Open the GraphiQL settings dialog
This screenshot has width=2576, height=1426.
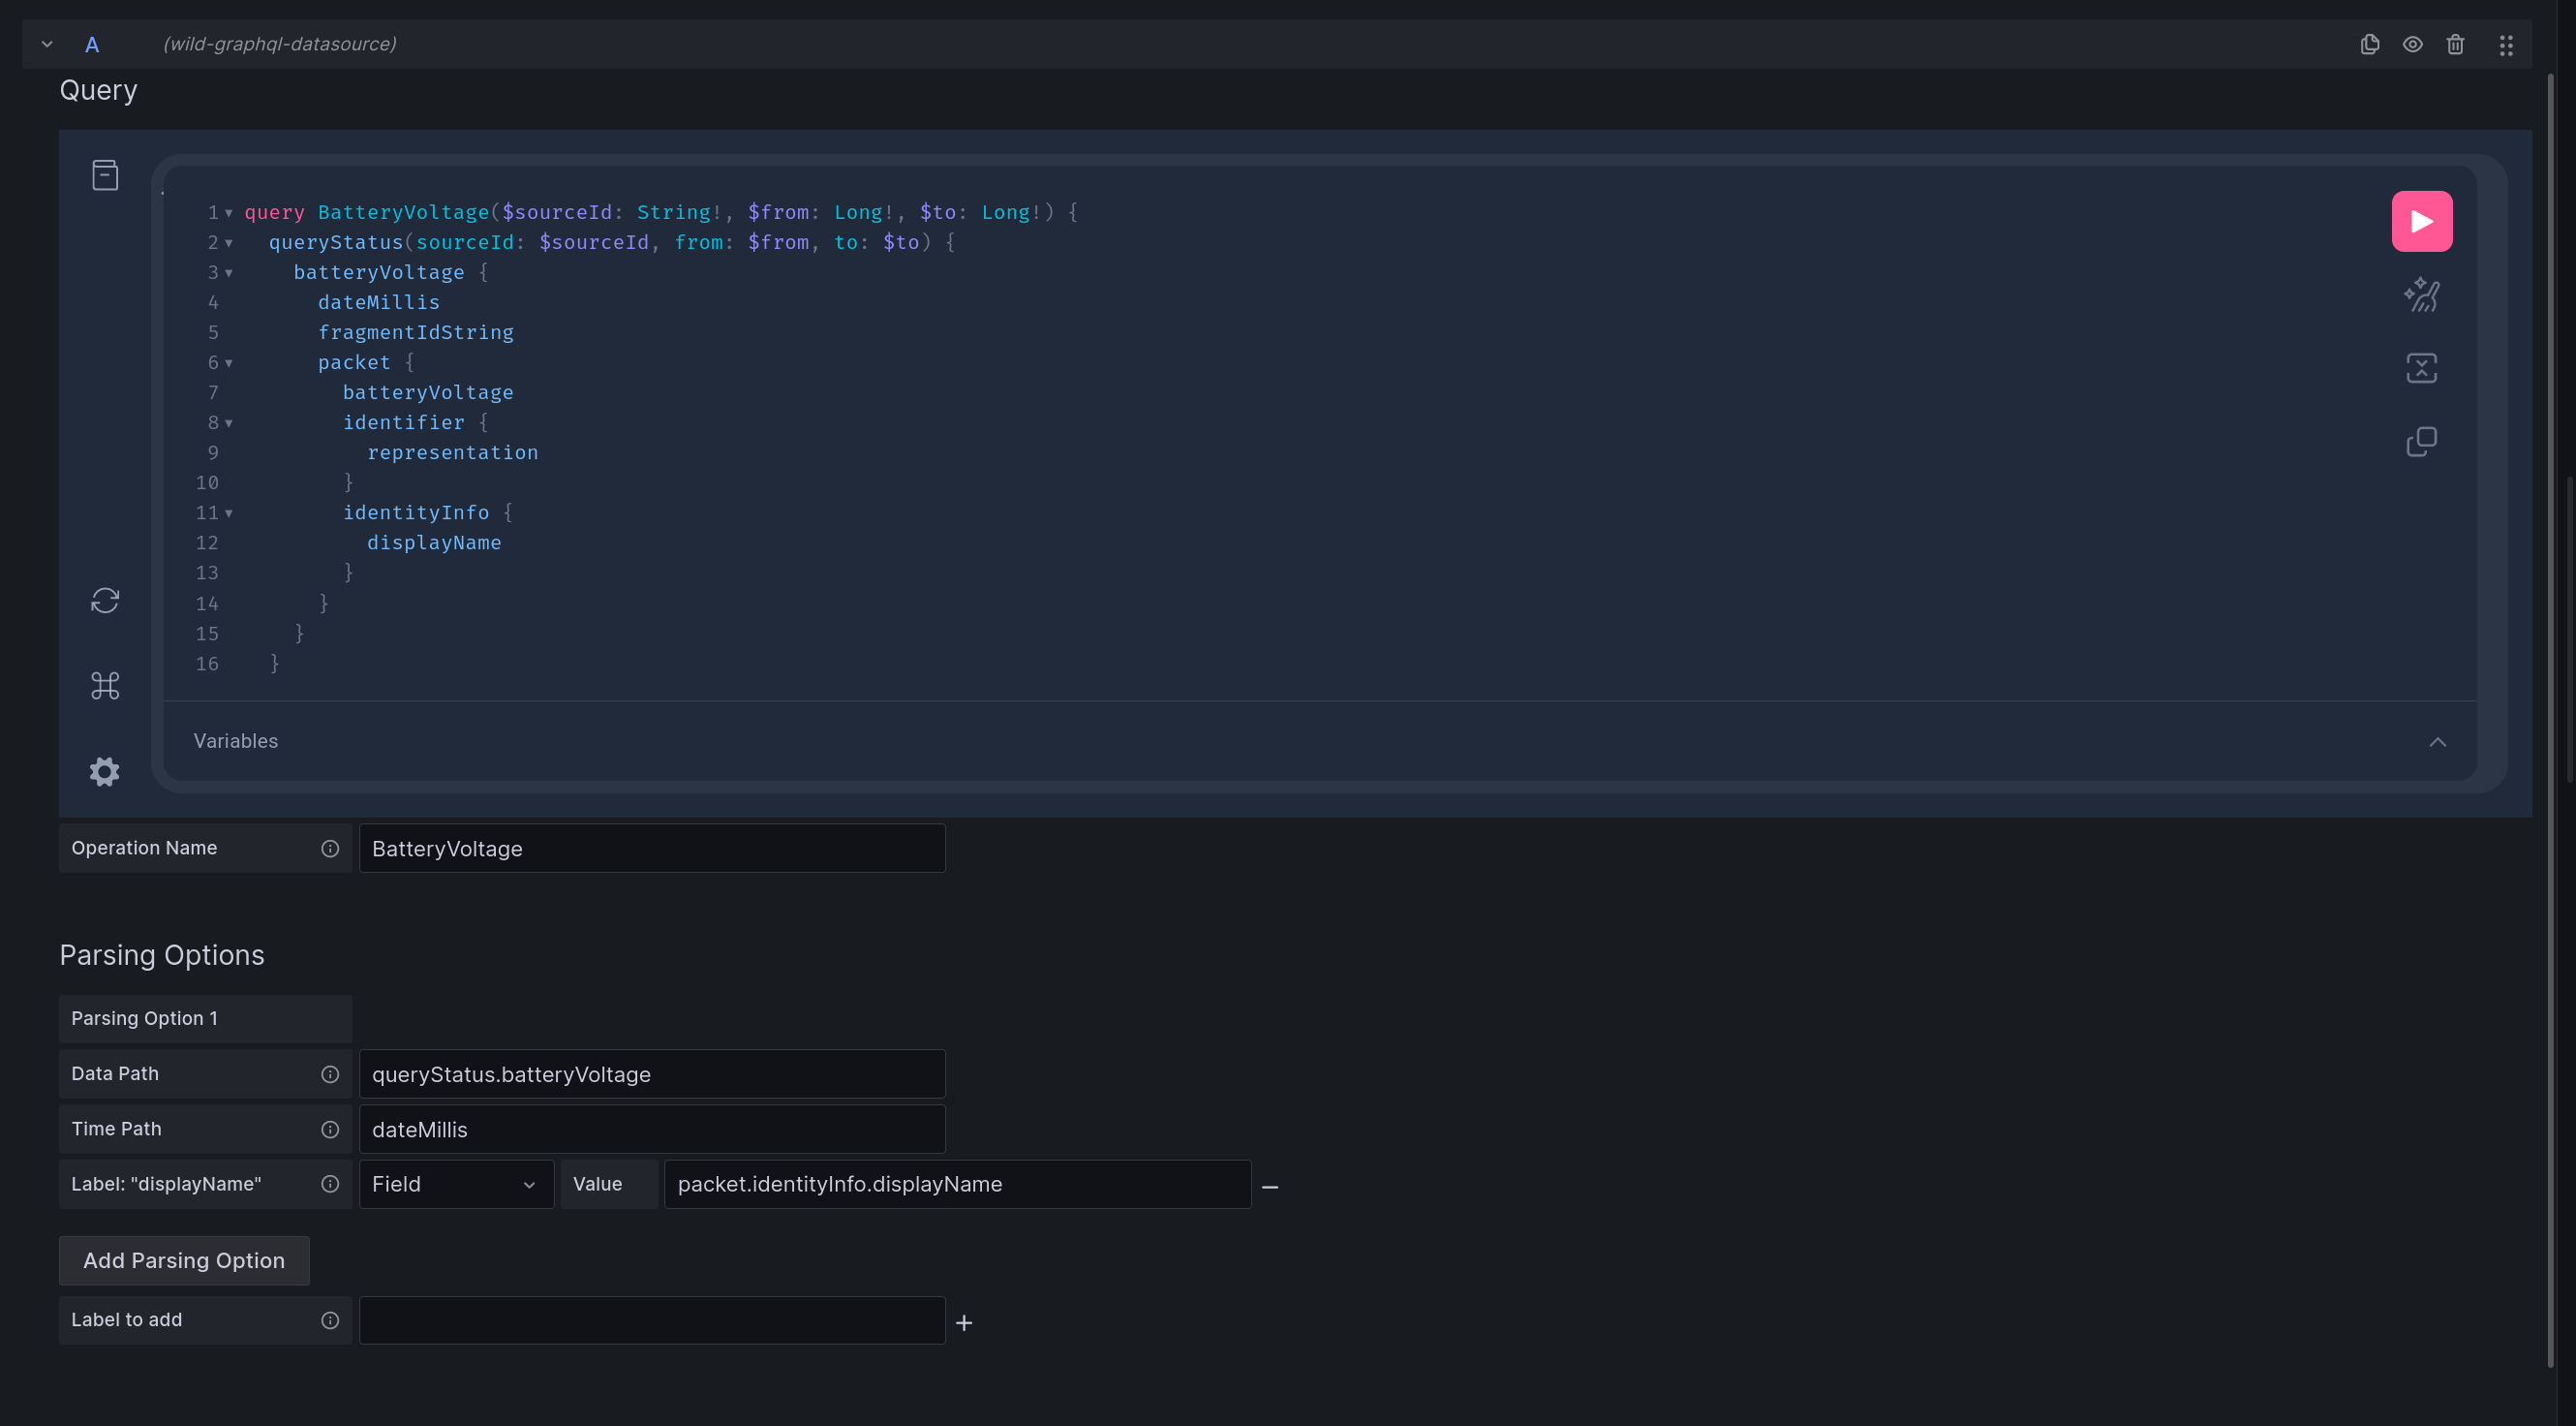105,771
